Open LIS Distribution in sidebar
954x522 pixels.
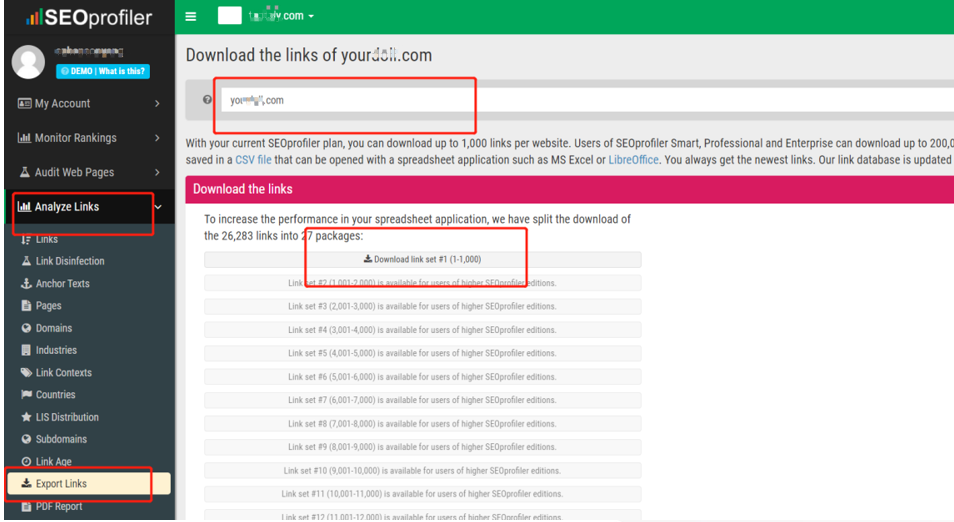(67, 417)
